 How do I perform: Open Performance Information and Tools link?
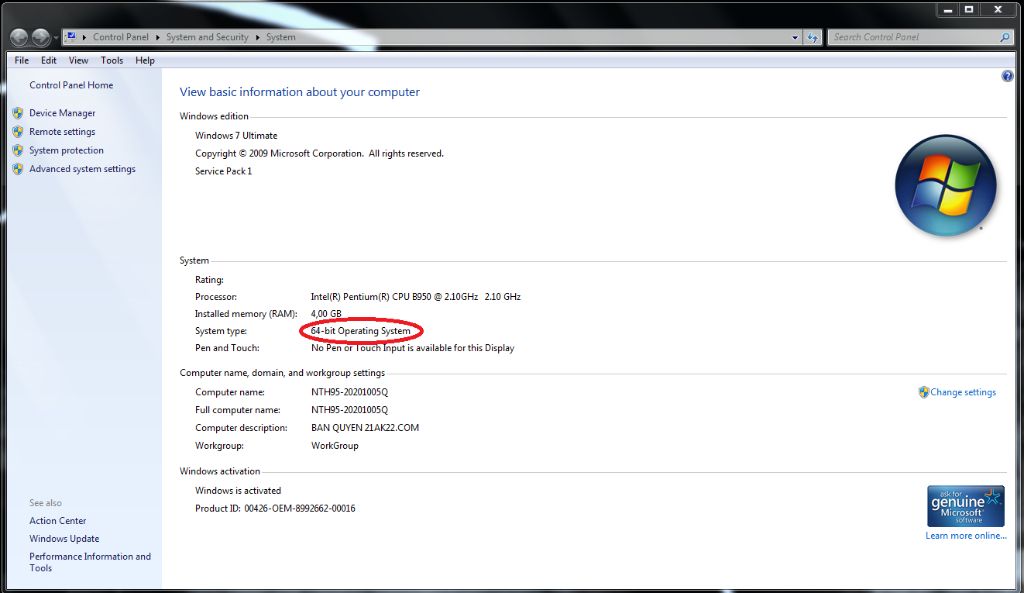pos(89,562)
